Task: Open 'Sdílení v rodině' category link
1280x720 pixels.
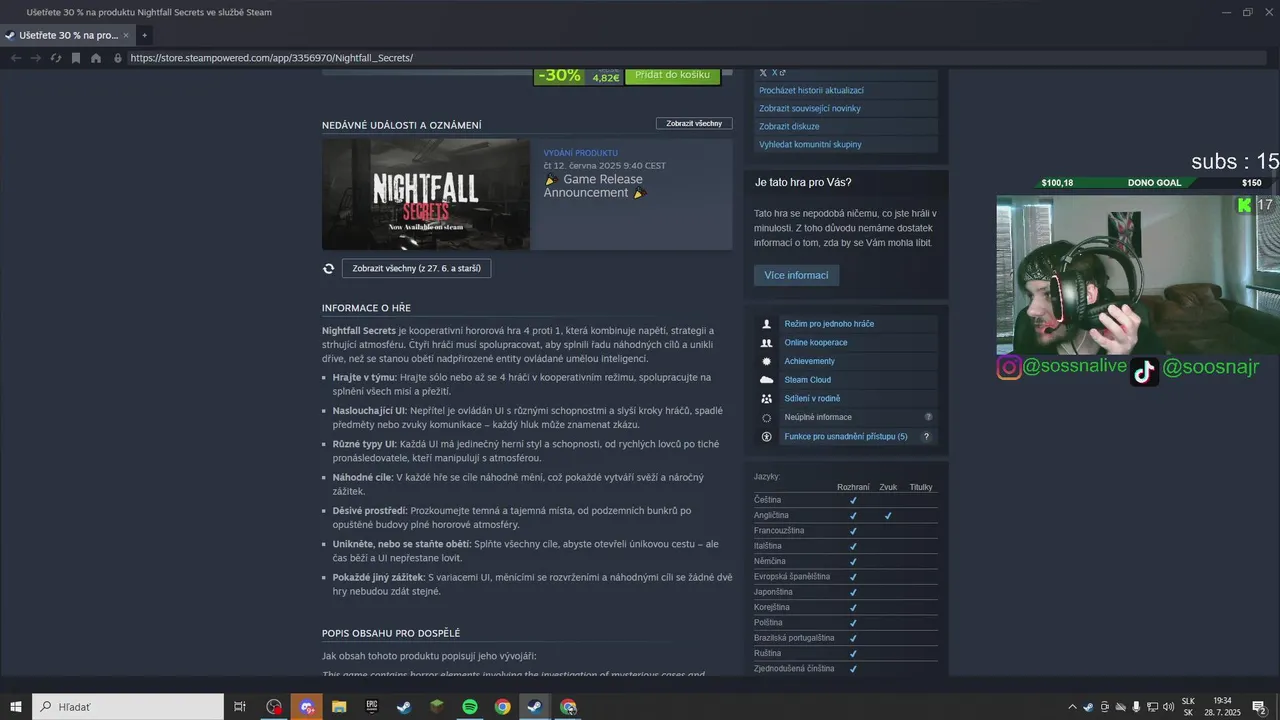Action: click(x=812, y=398)
